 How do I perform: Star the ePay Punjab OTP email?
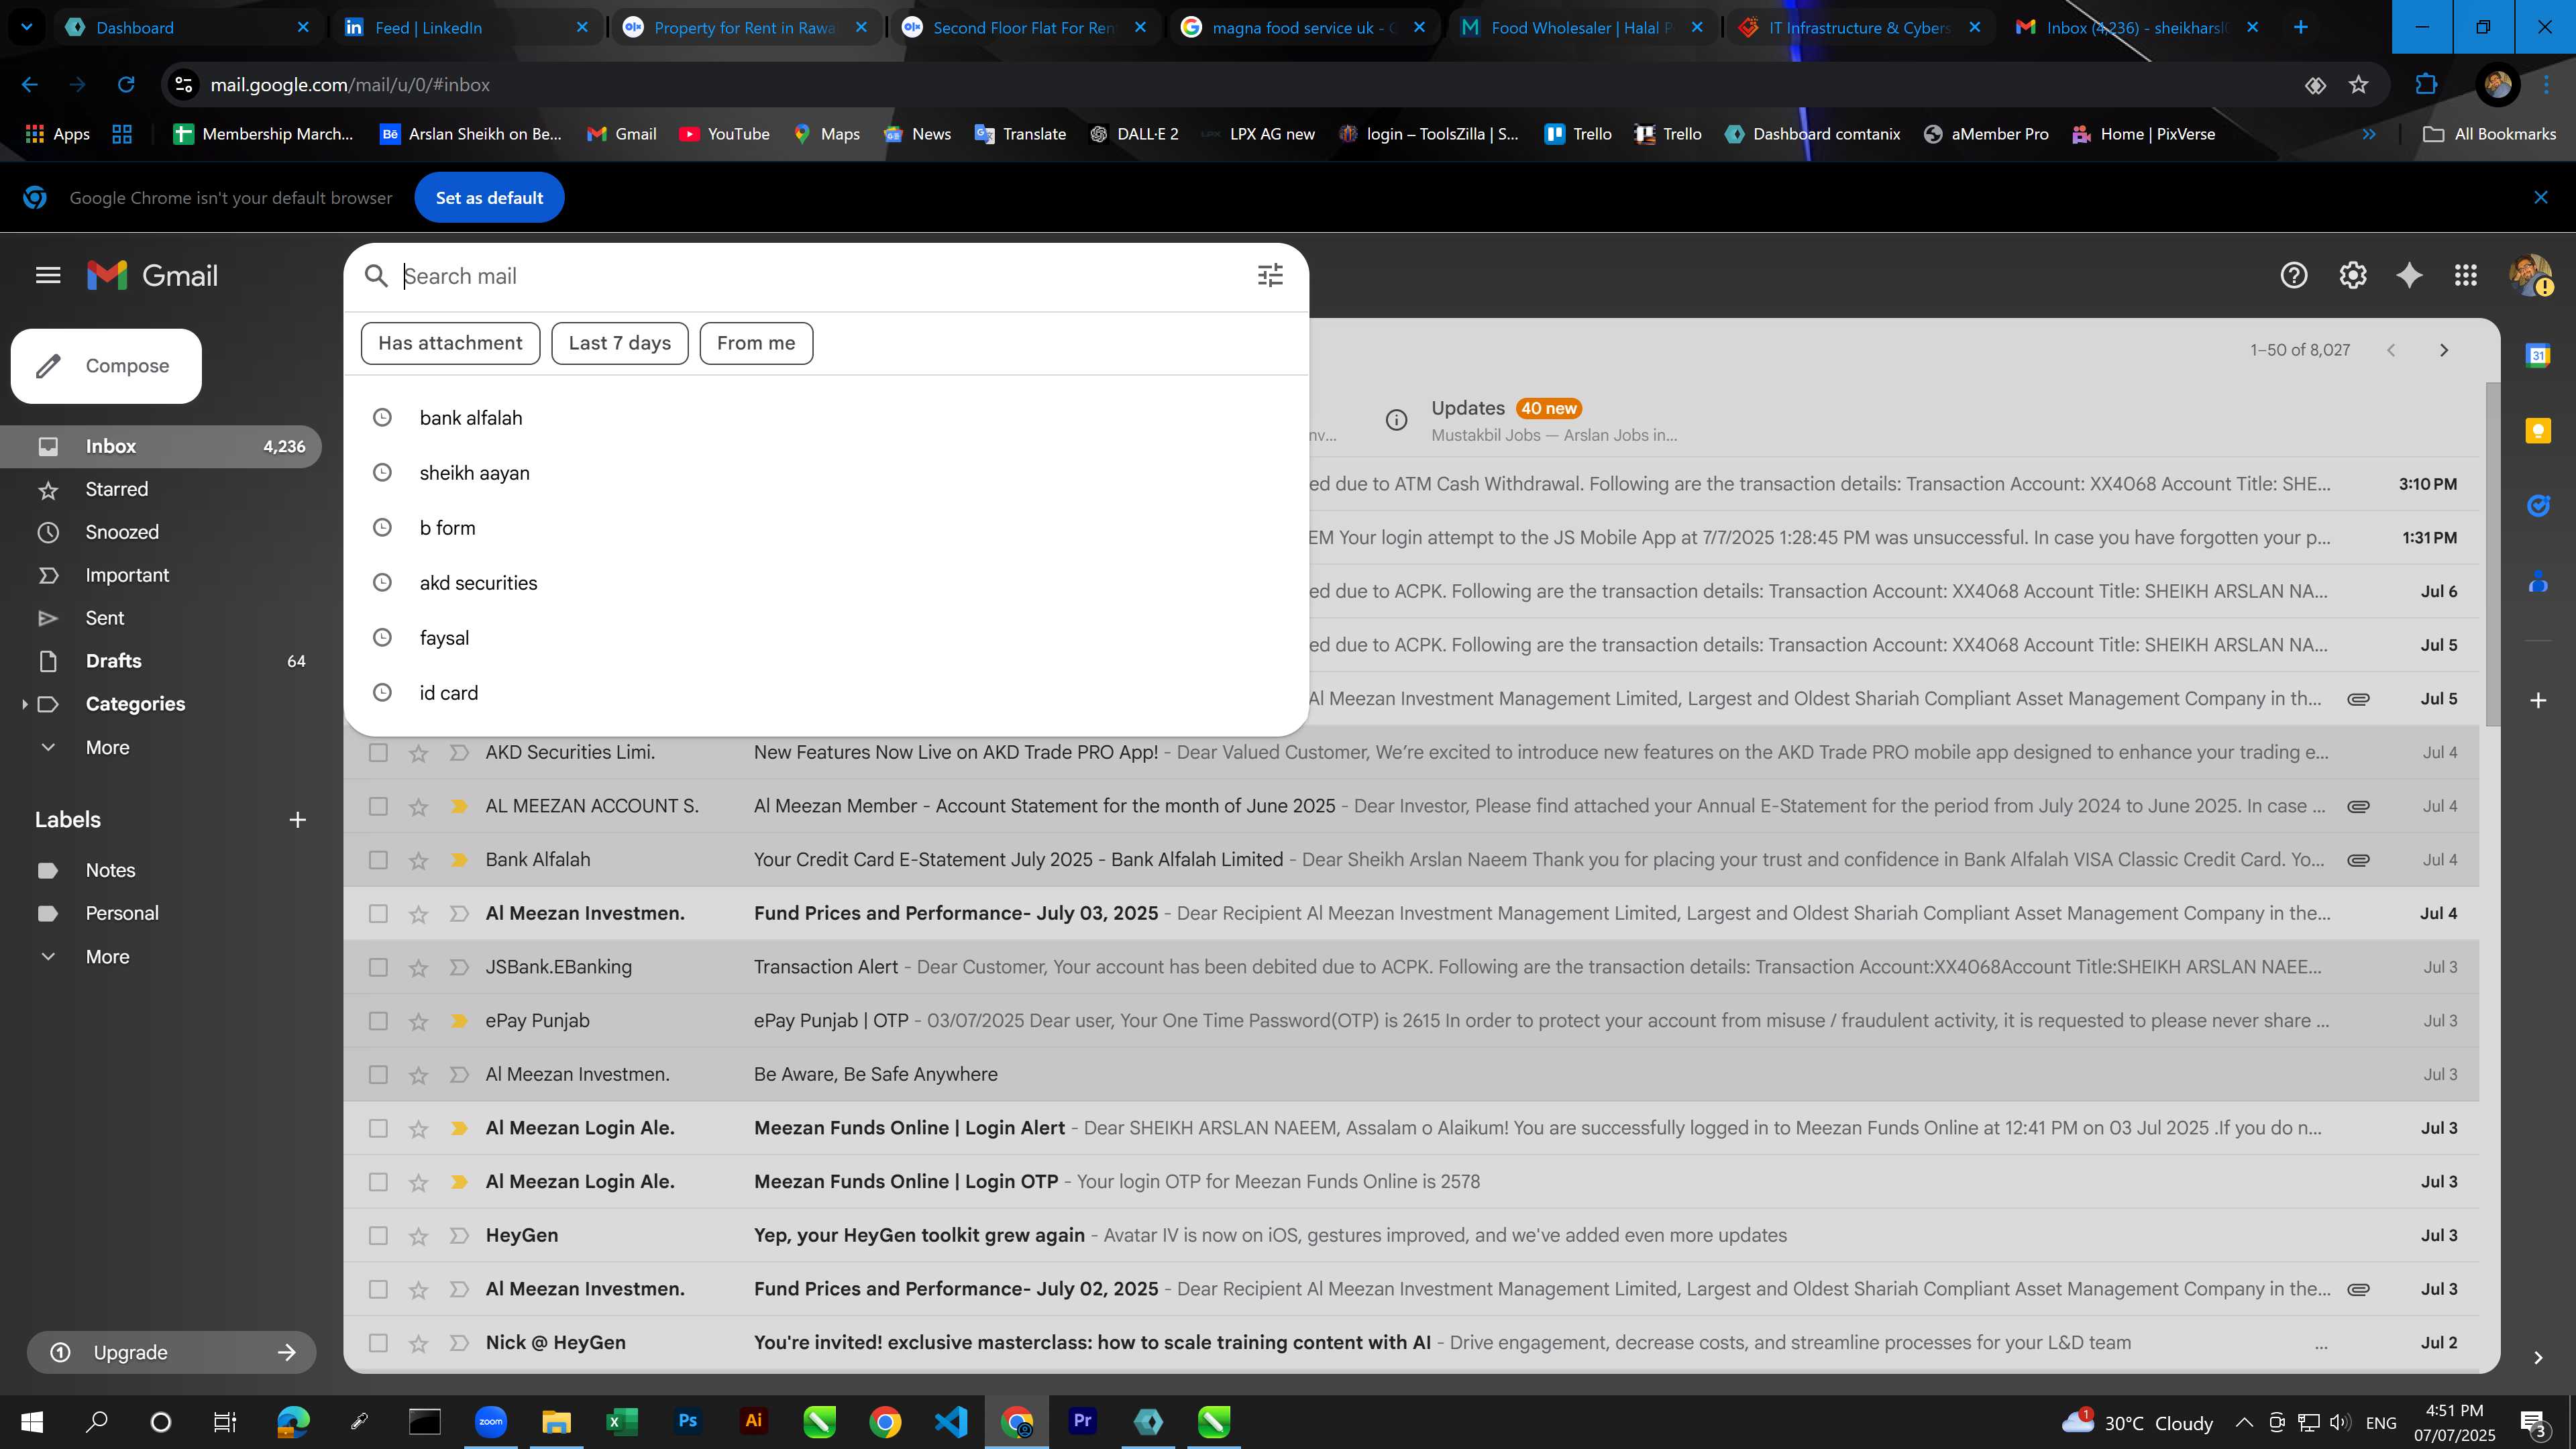pyautogui.click(x=418, y=1021)
